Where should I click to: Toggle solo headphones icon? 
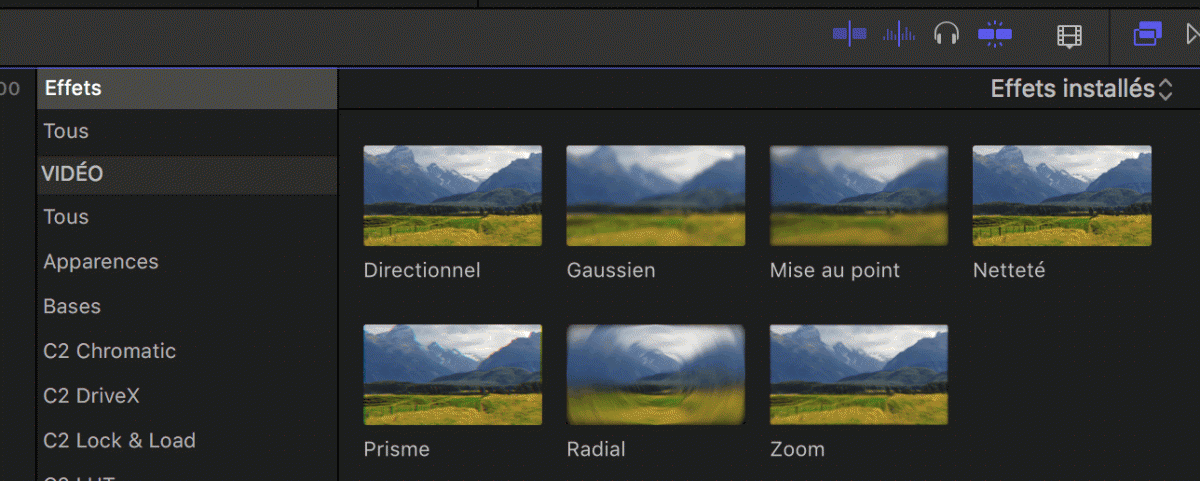point(946,35)
